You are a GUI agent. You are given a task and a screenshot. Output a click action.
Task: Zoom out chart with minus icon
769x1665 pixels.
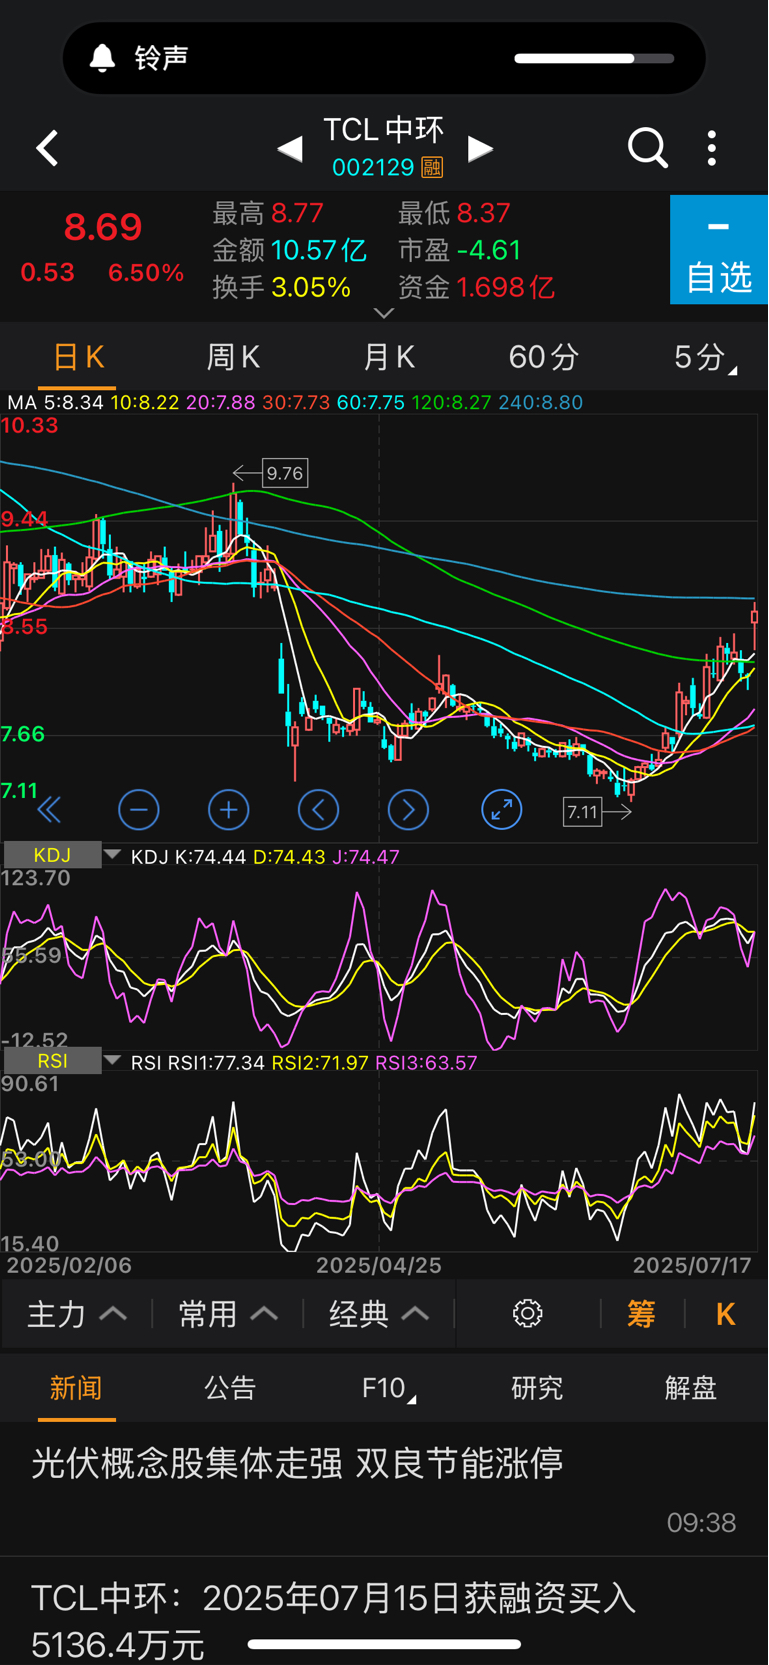(138, 810)
